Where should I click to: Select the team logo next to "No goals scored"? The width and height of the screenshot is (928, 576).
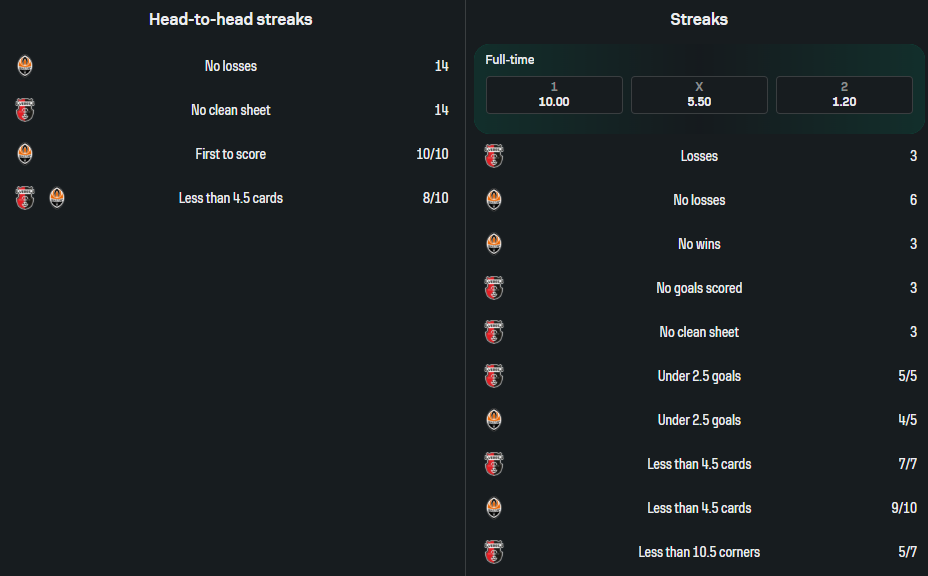point(493,288)
